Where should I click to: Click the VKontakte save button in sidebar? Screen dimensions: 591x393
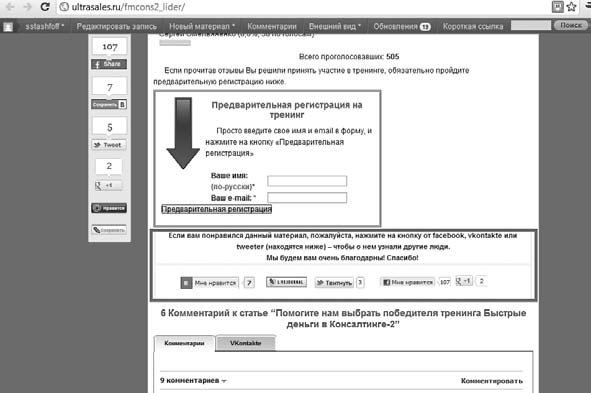click(109, 104)
